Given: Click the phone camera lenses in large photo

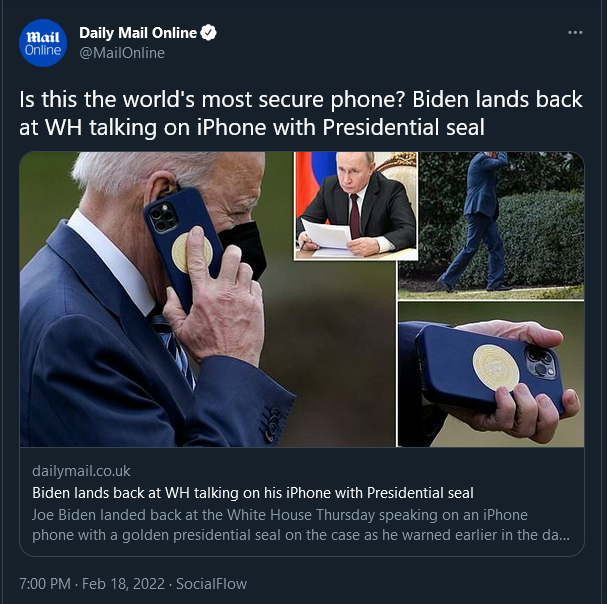Looking at the screenshot, I should coord(163,217).
